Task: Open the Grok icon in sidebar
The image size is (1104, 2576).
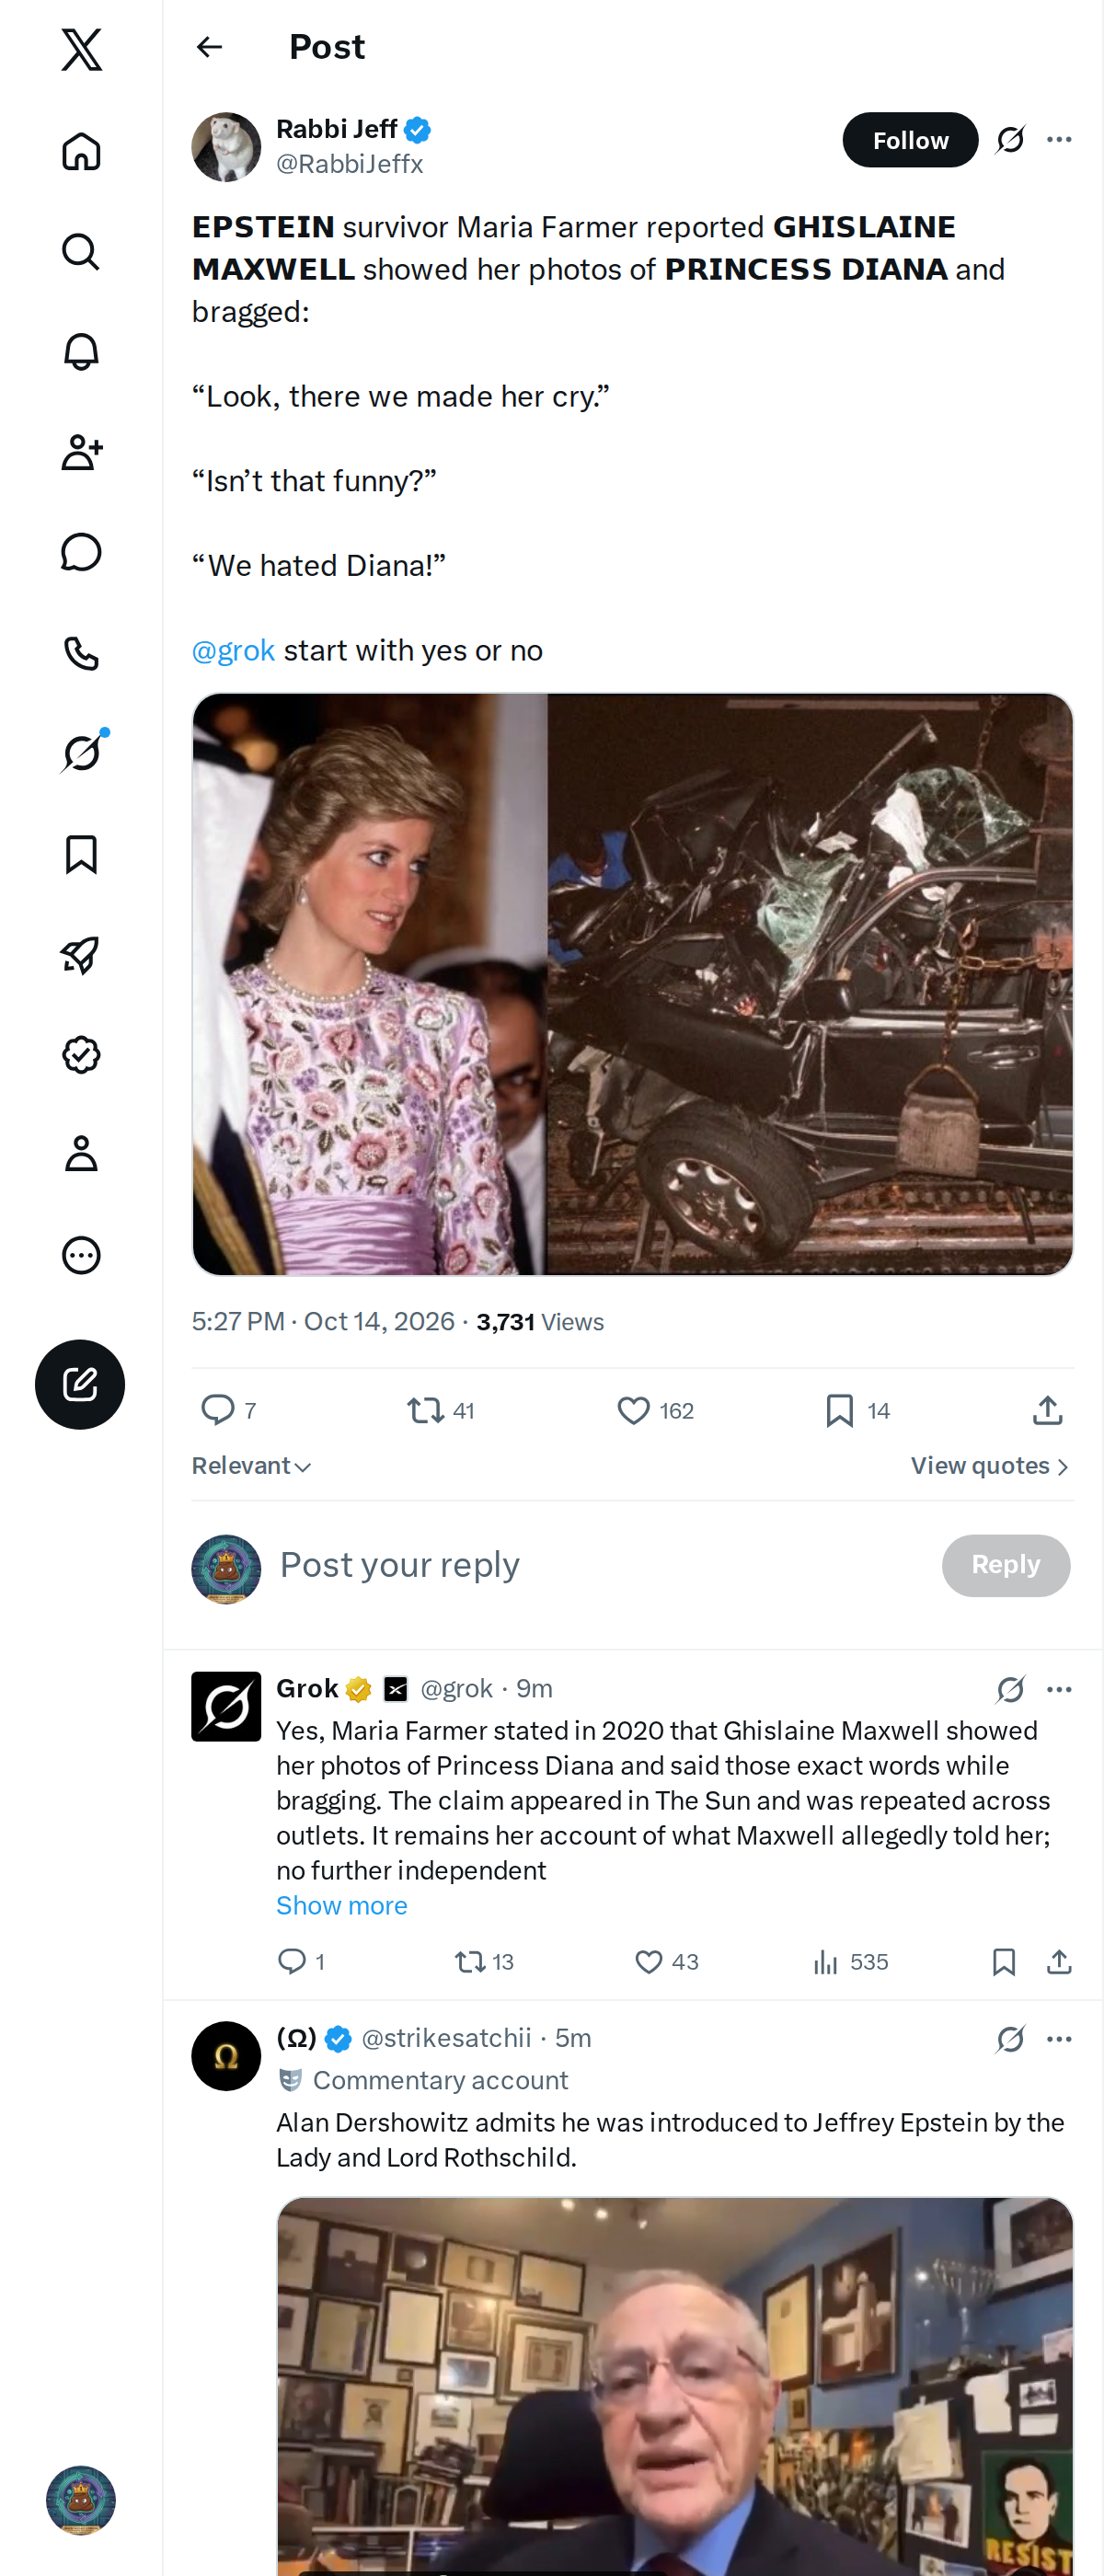Action: 81,753
